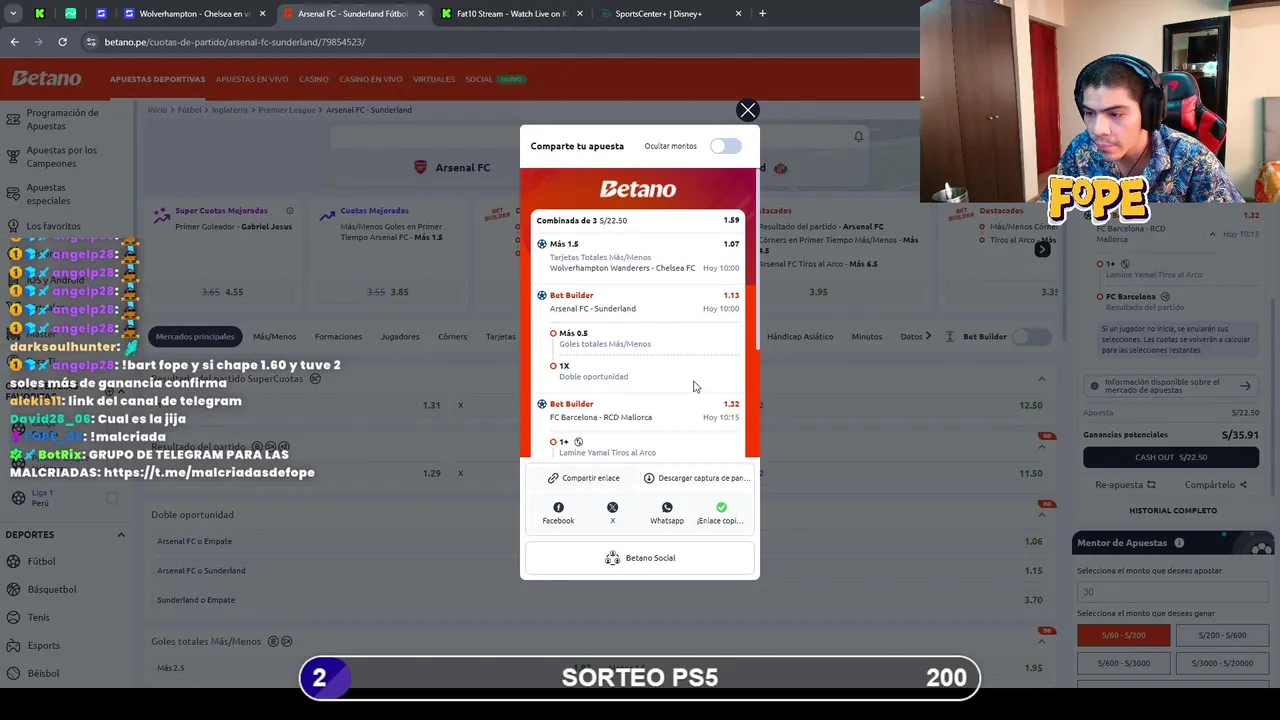This screenshot has height=720, width=1280.
Task: Select Básquetbol in the sports list
Action: point(51,590)
